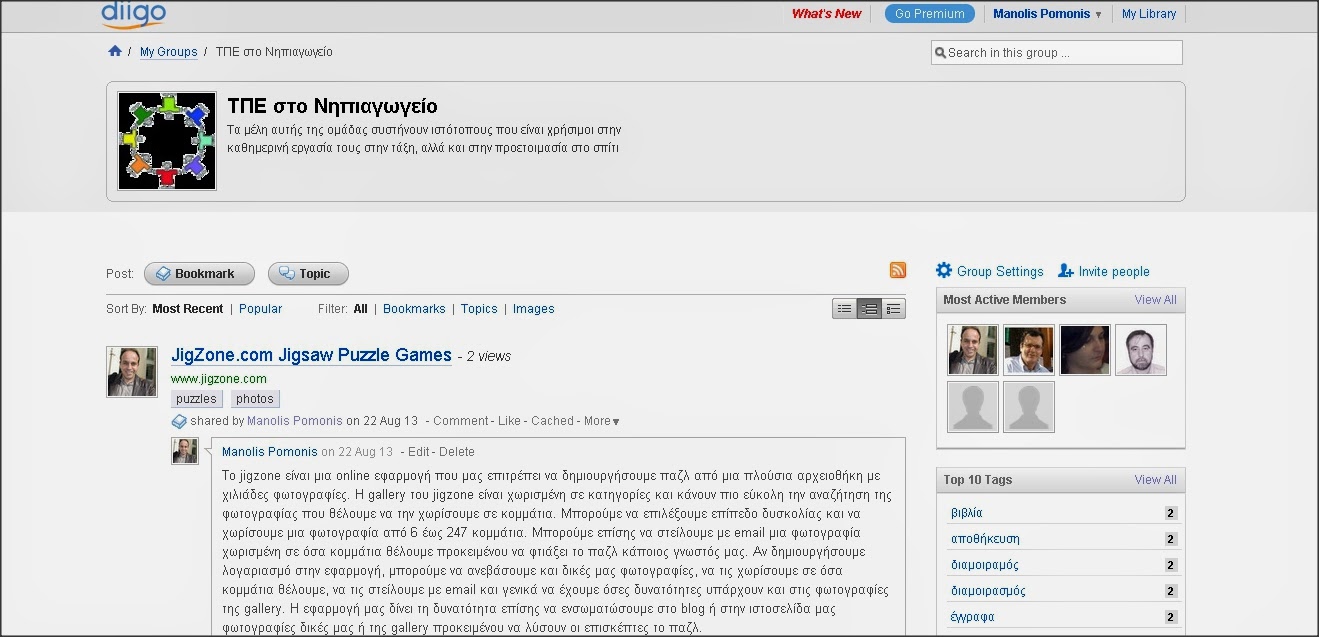Screen dimensions: 1319x637
Task: Open the έγγραφα tag
Action: tap(973, 617)
